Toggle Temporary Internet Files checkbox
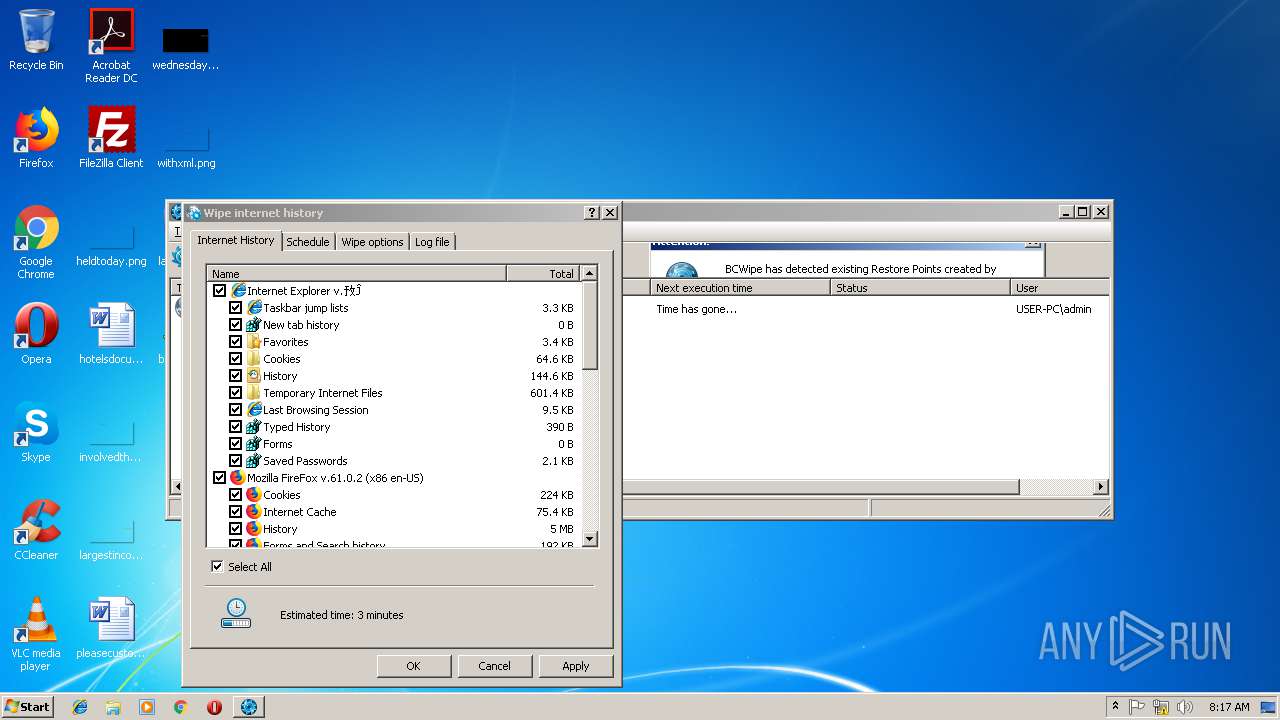Viewport: 1280px width, 720px height. click(x=236, y=393)
